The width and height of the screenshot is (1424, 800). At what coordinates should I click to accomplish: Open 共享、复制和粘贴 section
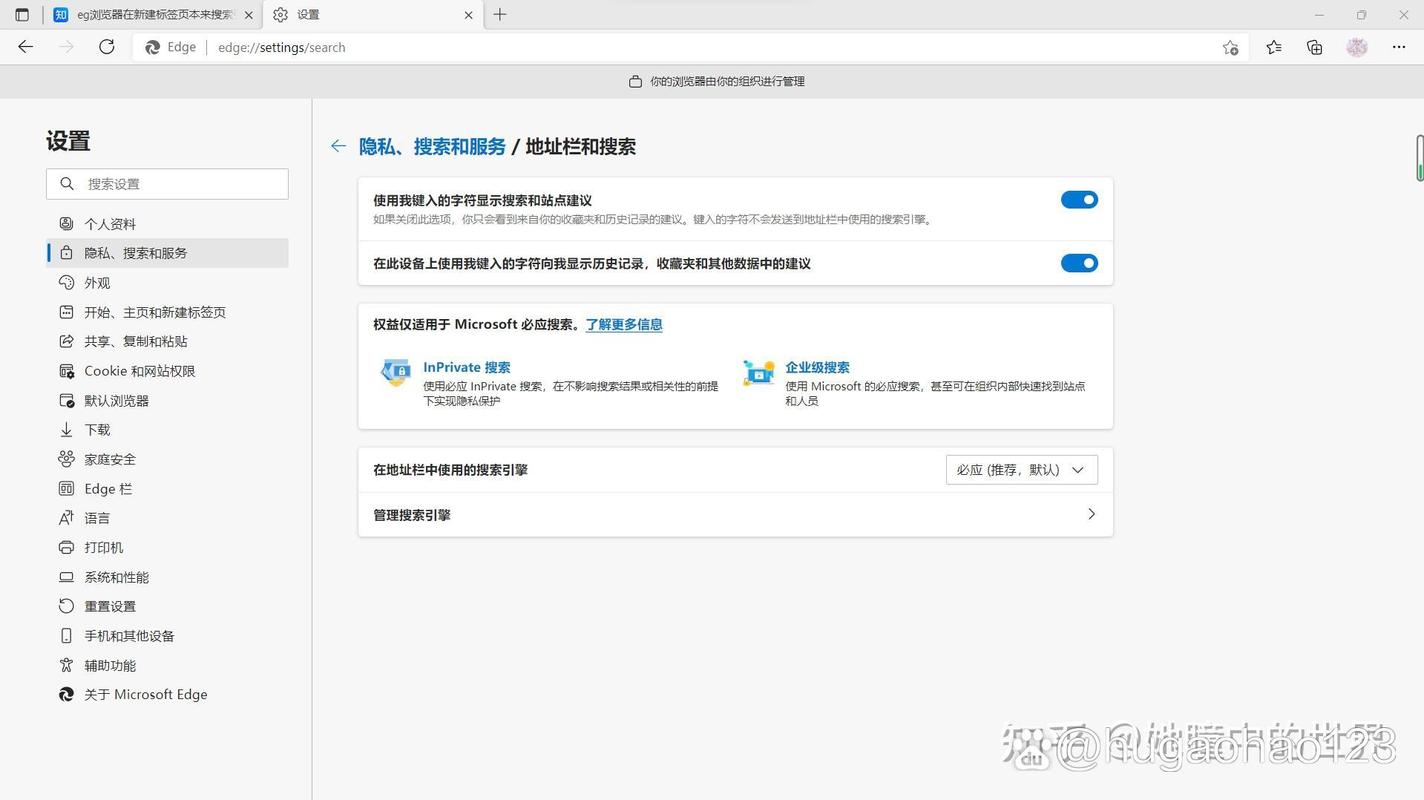coord(167,341)
